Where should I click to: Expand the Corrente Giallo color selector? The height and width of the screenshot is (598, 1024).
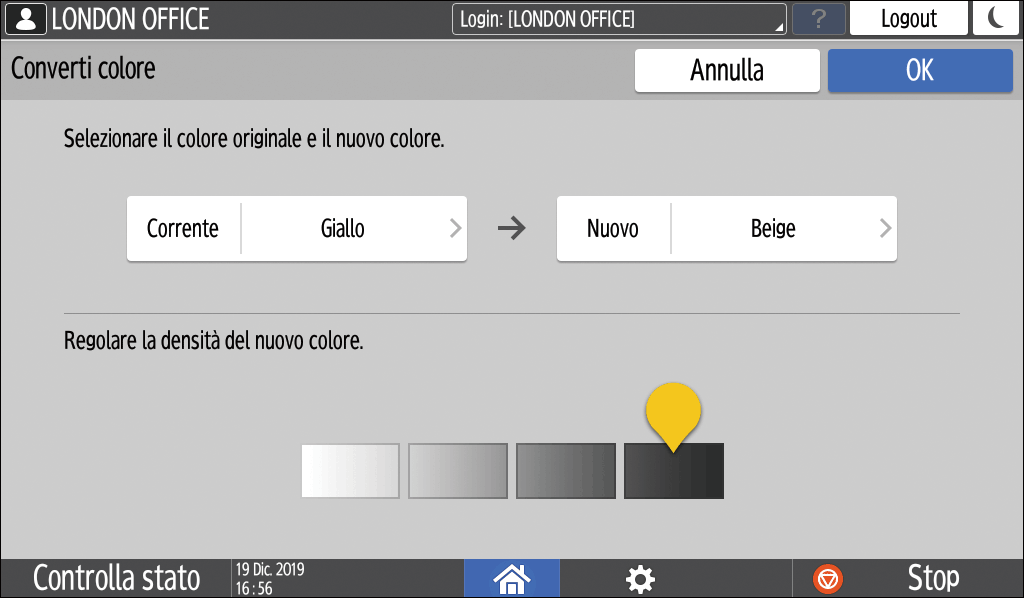coord(296,228)
